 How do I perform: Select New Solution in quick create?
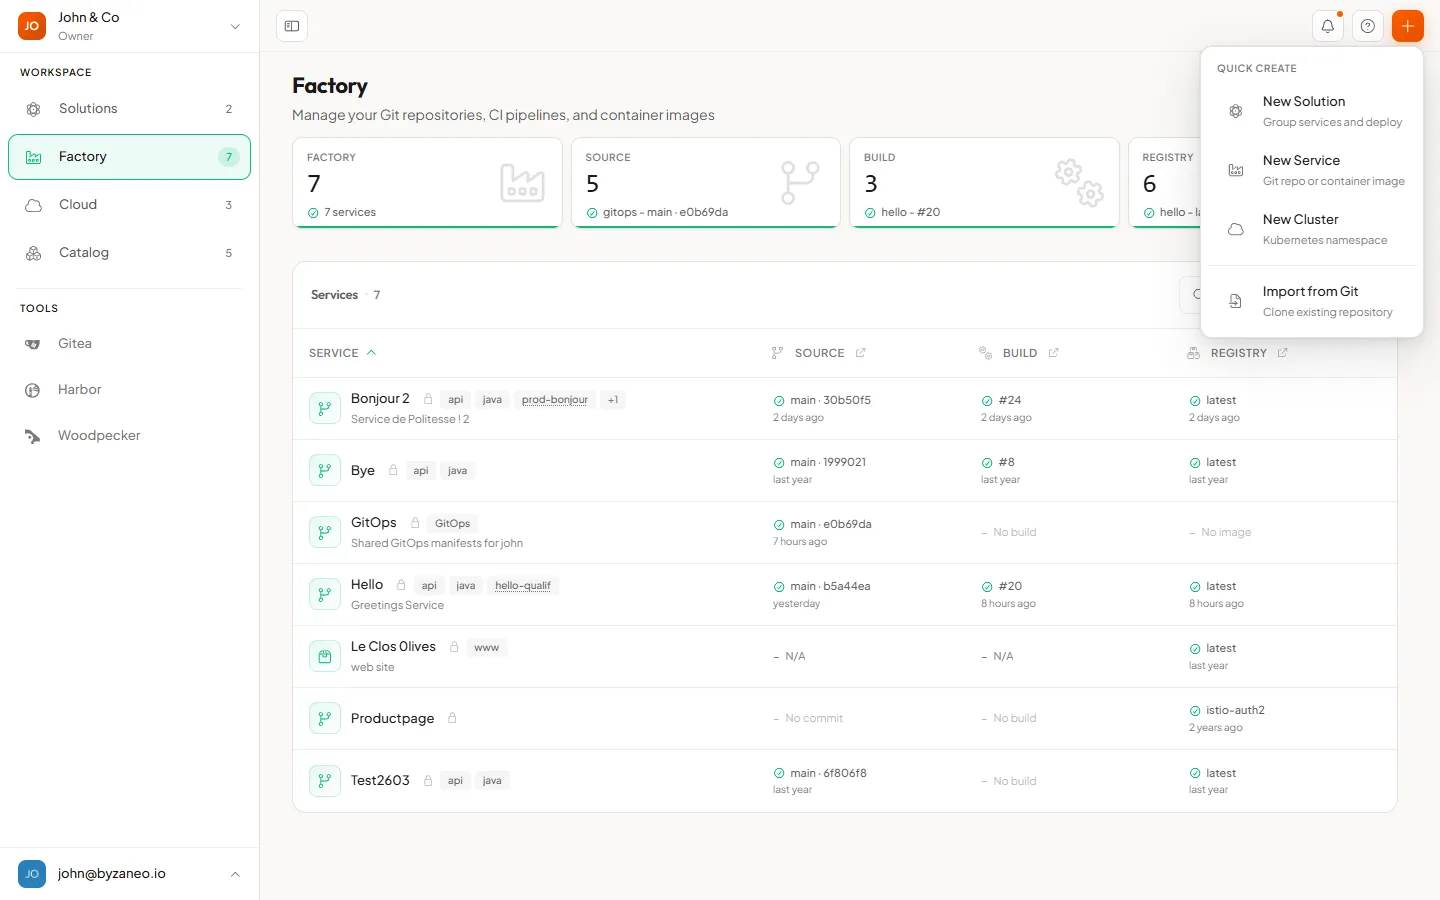1312,111
